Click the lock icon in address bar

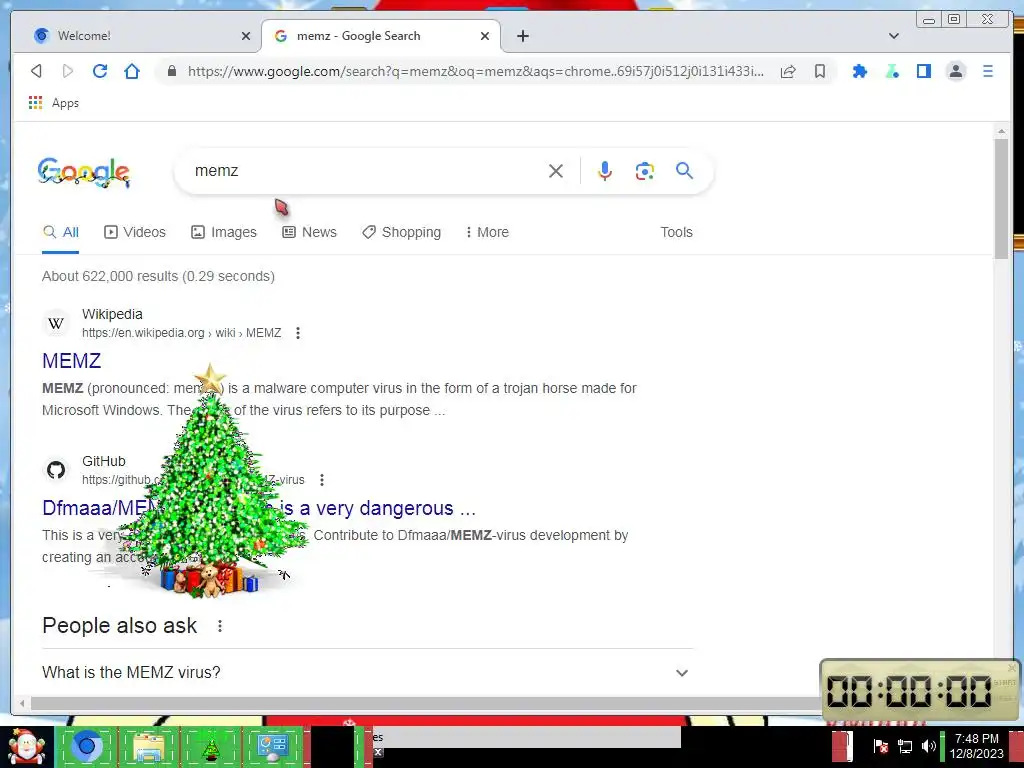172,71
